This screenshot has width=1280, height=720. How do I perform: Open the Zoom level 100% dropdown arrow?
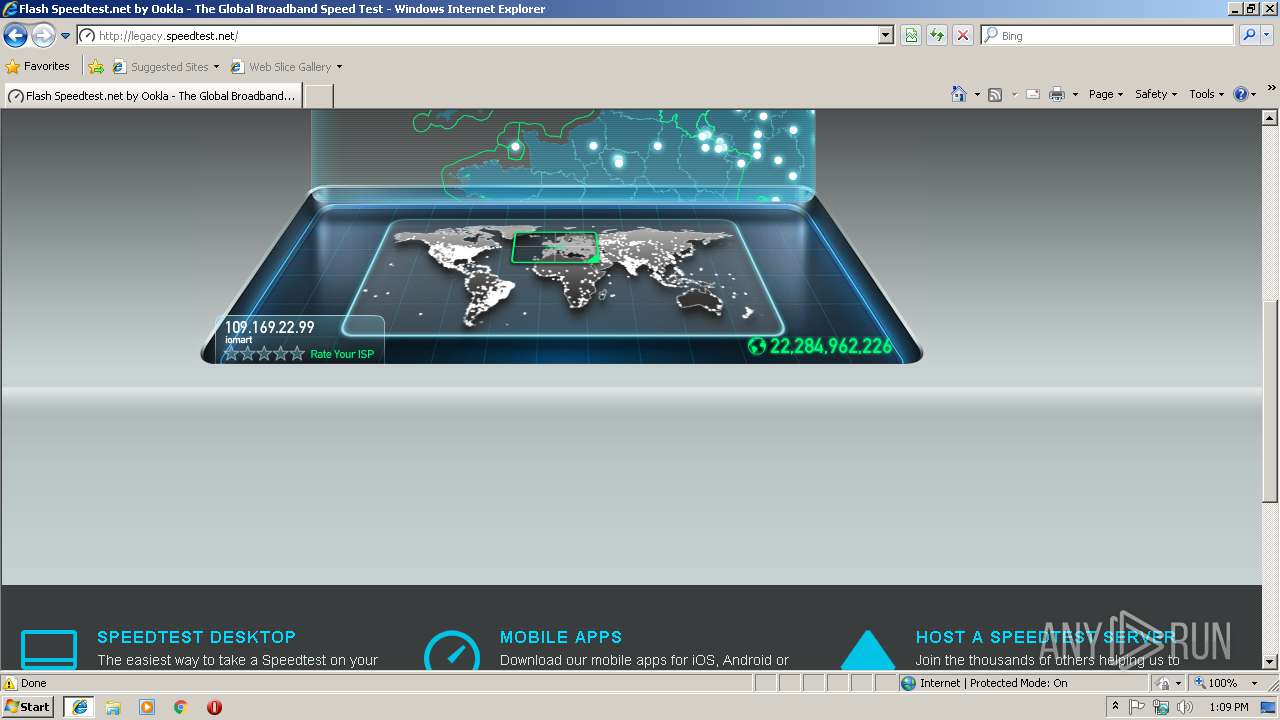pos(1254,683)
